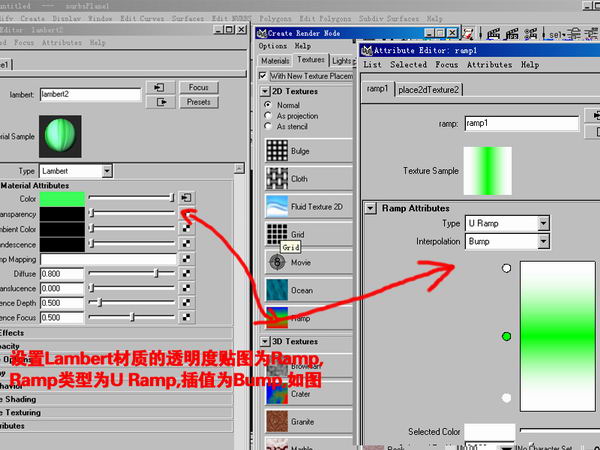The image size is (600, 450).
Task: Click the Fluid Texture 2D swatch icon
Action: (277, 206)
